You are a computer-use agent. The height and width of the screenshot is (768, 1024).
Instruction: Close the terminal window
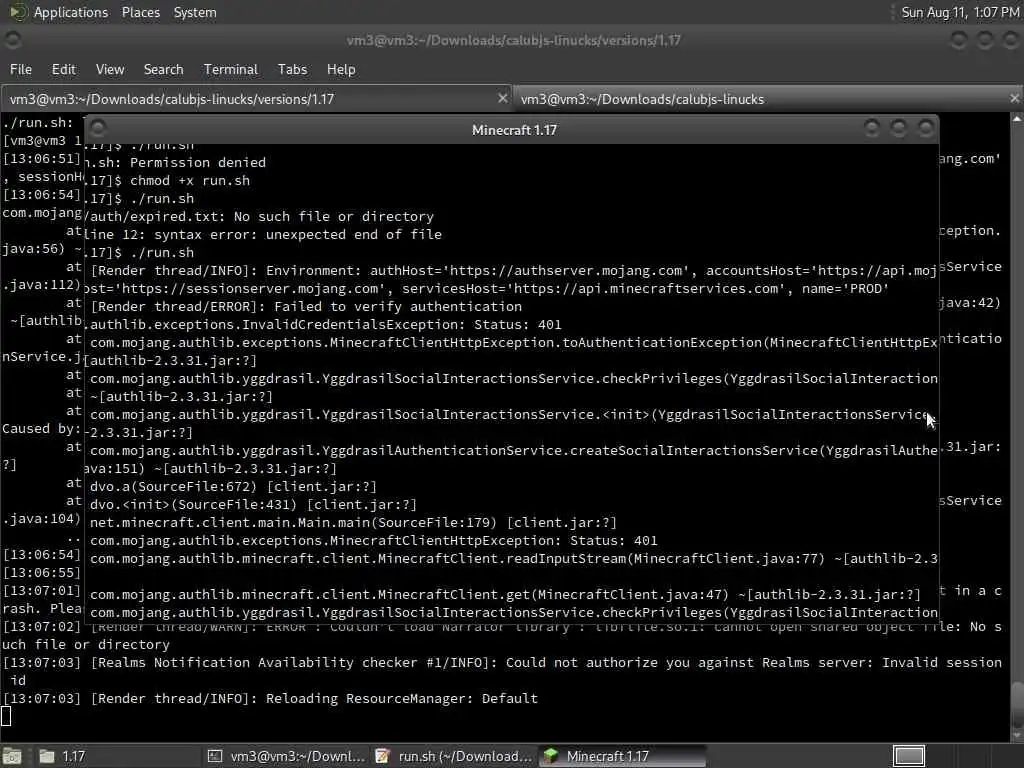tap(1010, 40)
